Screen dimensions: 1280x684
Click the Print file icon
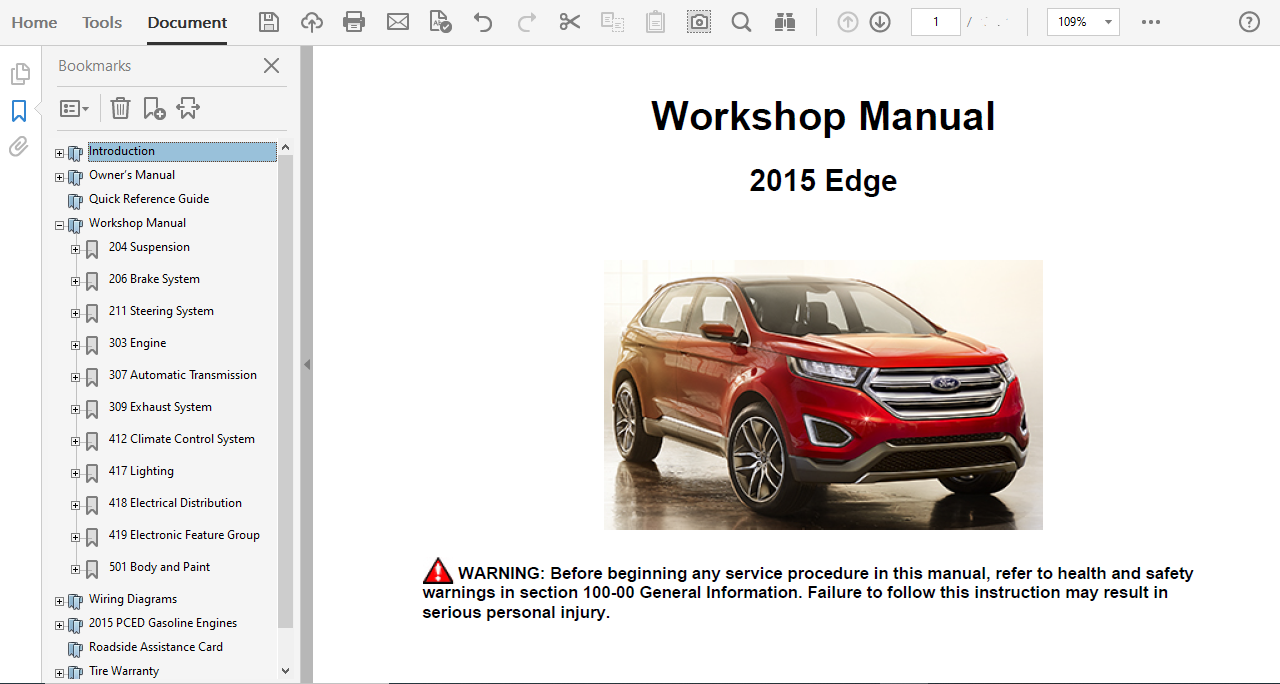click(x=354, y=22)
